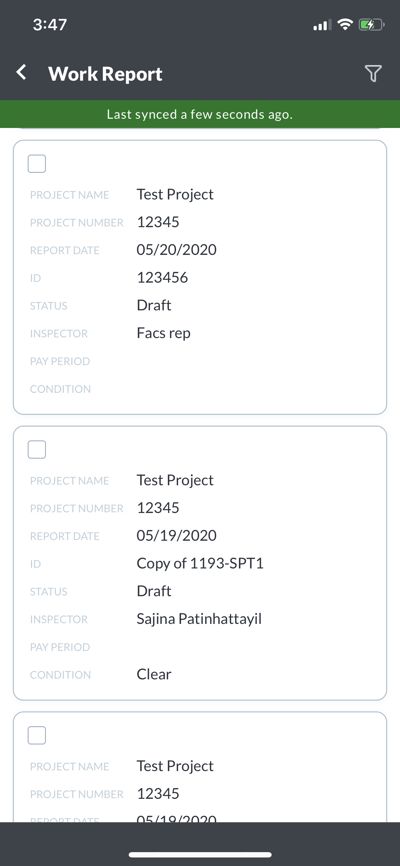400x866 pixels.
Task: Check the box for report ID 123456
Action: point(37,164)
